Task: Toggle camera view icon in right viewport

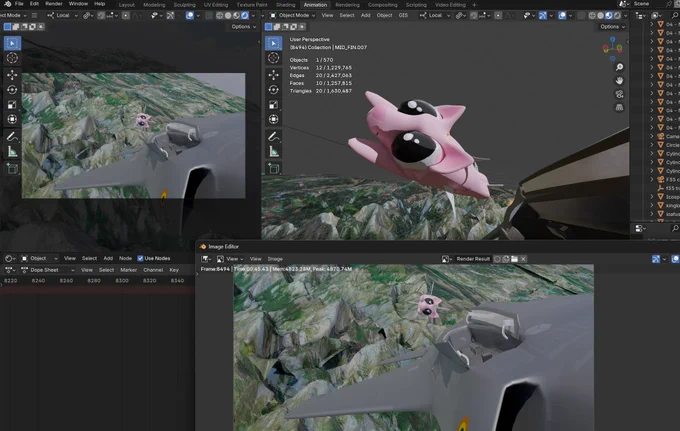Action: (619, 94)
